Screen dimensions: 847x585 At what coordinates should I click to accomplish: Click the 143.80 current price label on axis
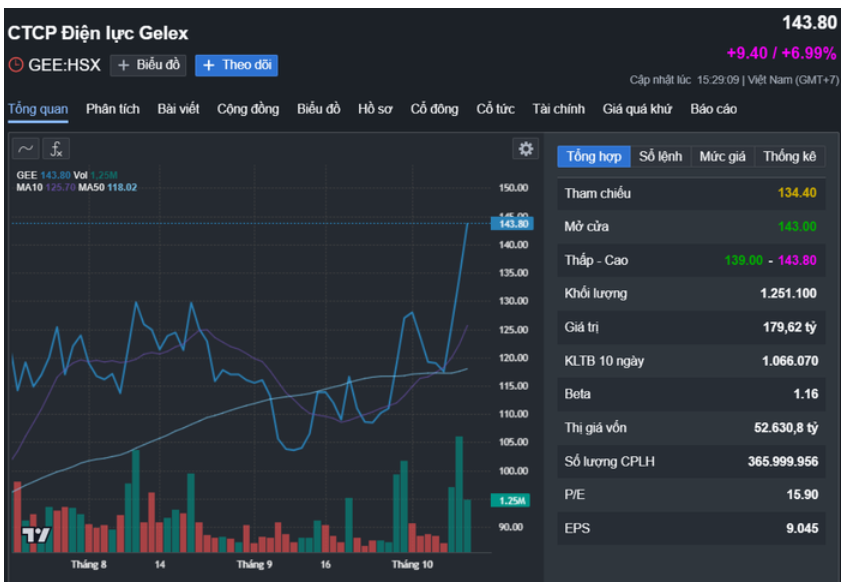514,224
